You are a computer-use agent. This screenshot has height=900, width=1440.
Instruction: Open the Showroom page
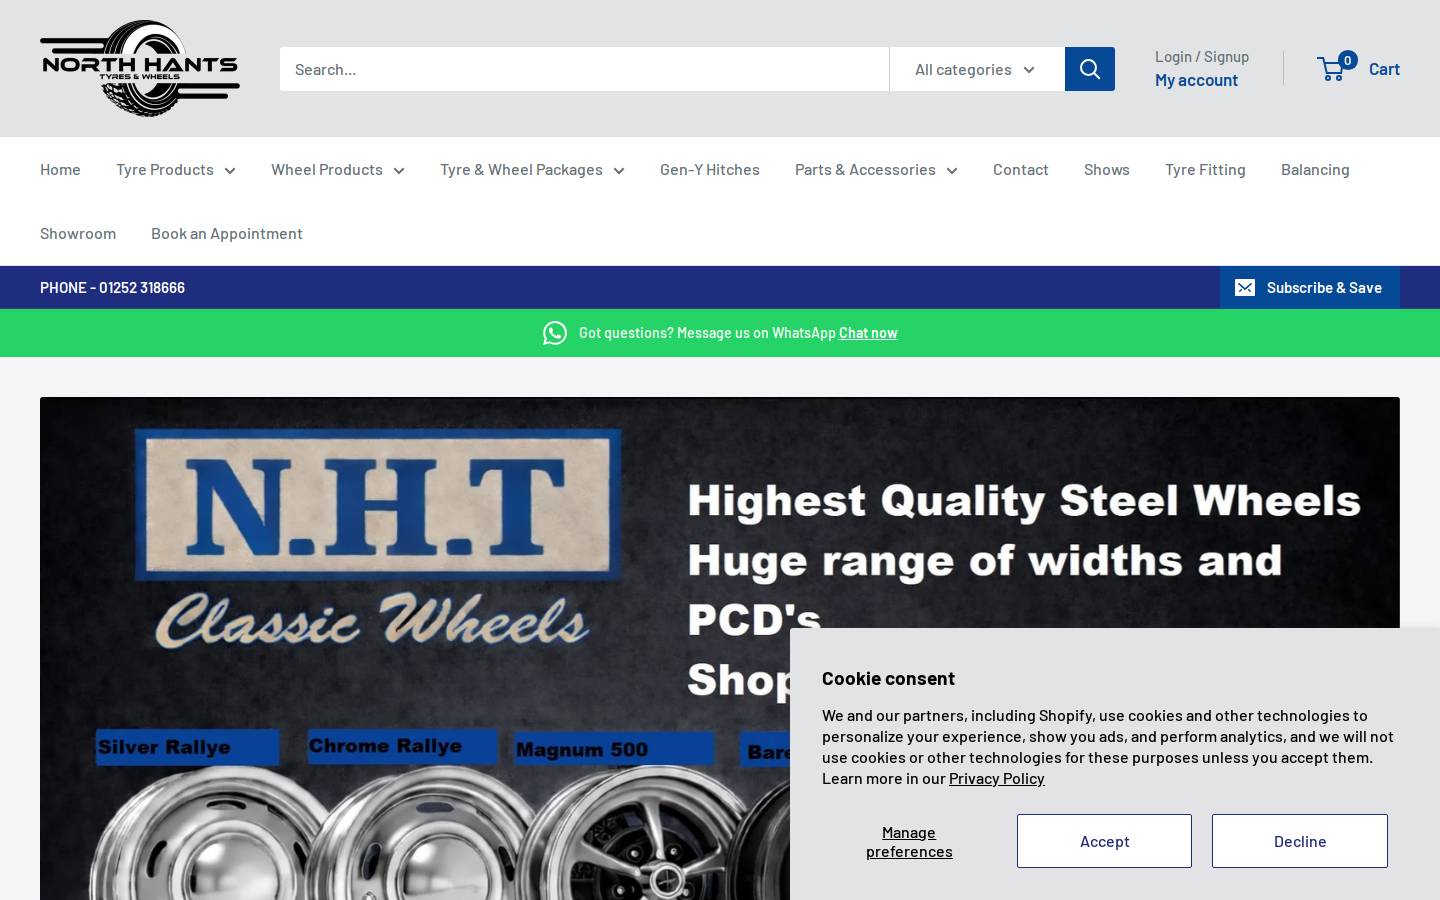[78, 233]
